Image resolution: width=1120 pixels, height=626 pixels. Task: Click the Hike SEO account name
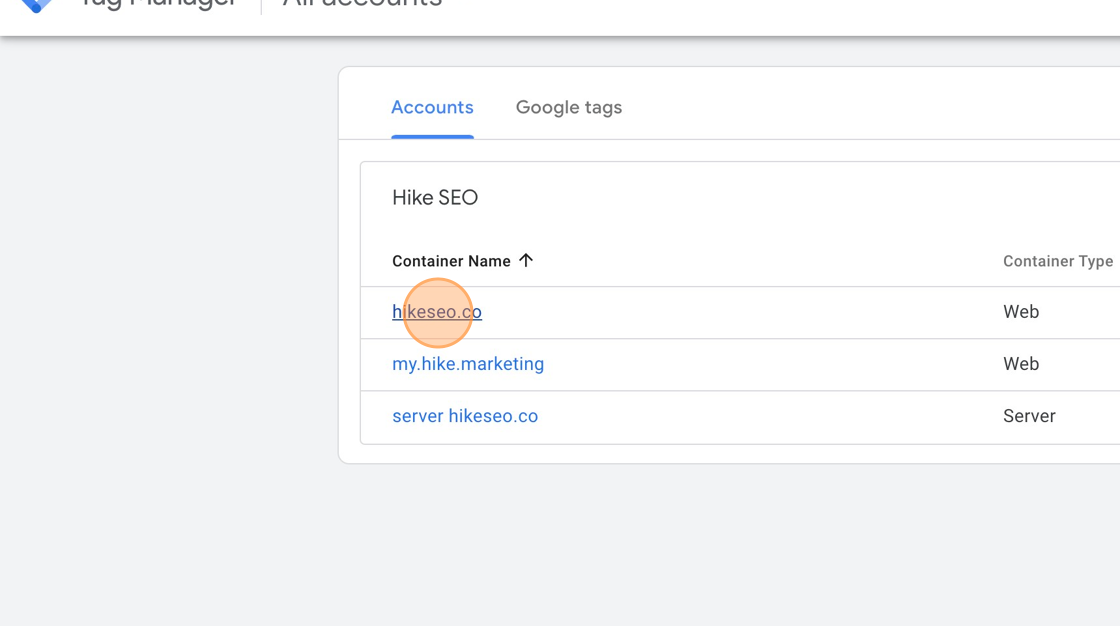click(x=434, y=197)
